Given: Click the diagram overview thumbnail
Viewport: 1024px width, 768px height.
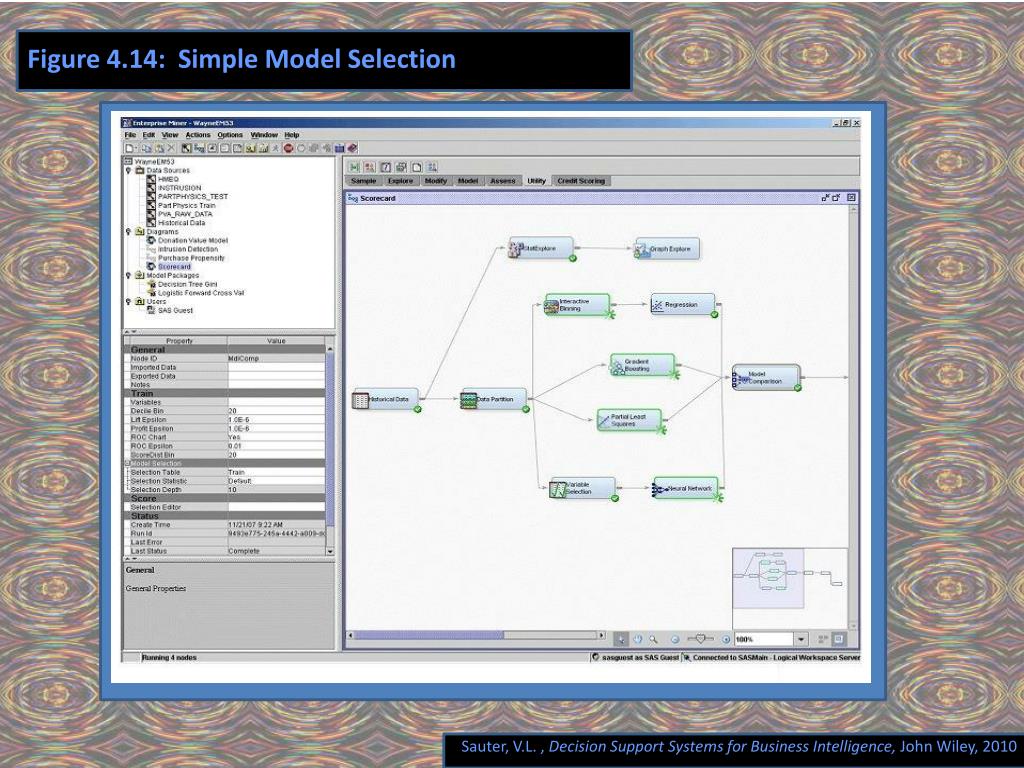Looking at the screenshot, I should 790,588.
